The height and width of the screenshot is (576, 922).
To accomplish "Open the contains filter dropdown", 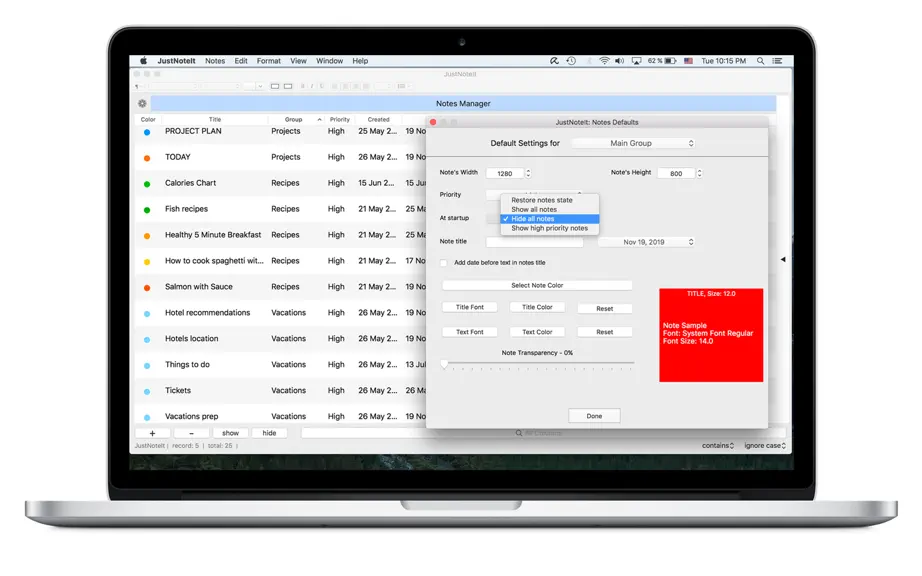I will coord(717,446).
